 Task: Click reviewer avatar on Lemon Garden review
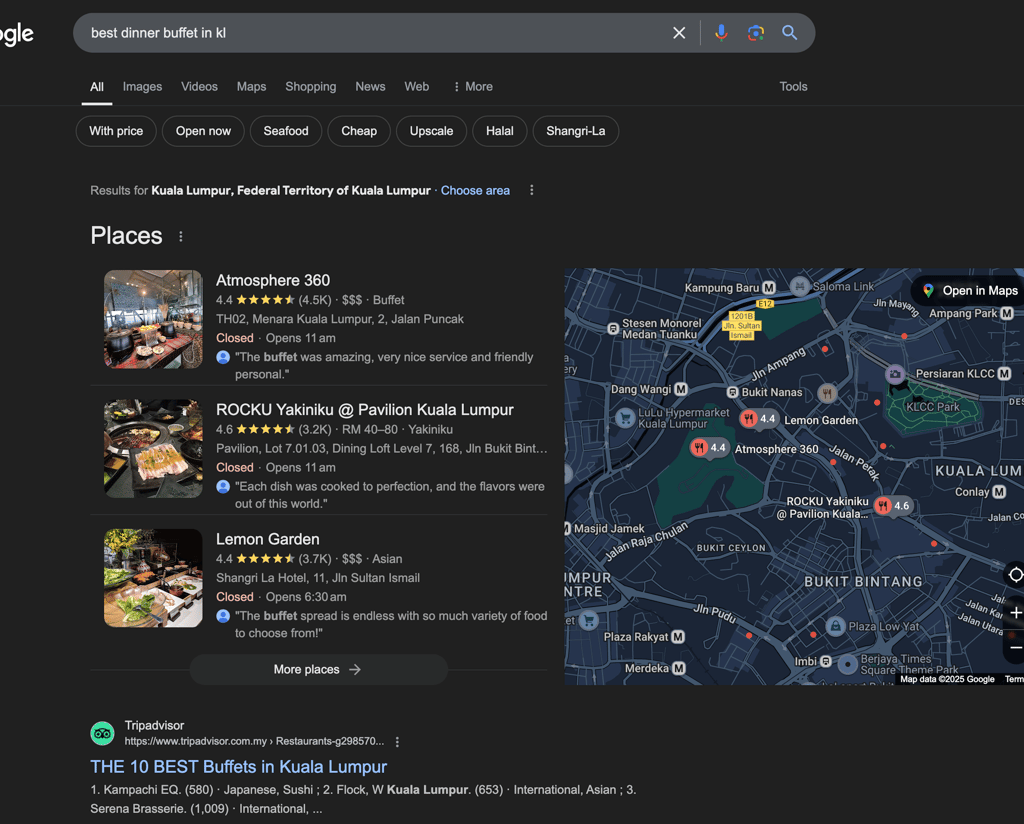click(x=223, y=616)
